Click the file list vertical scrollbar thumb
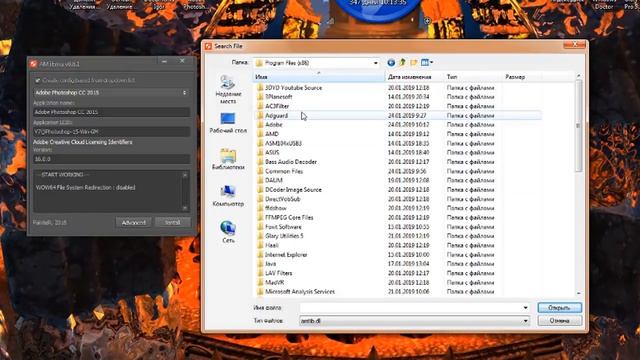This screenshot has height=360, width=640. [x=578, y=126]
